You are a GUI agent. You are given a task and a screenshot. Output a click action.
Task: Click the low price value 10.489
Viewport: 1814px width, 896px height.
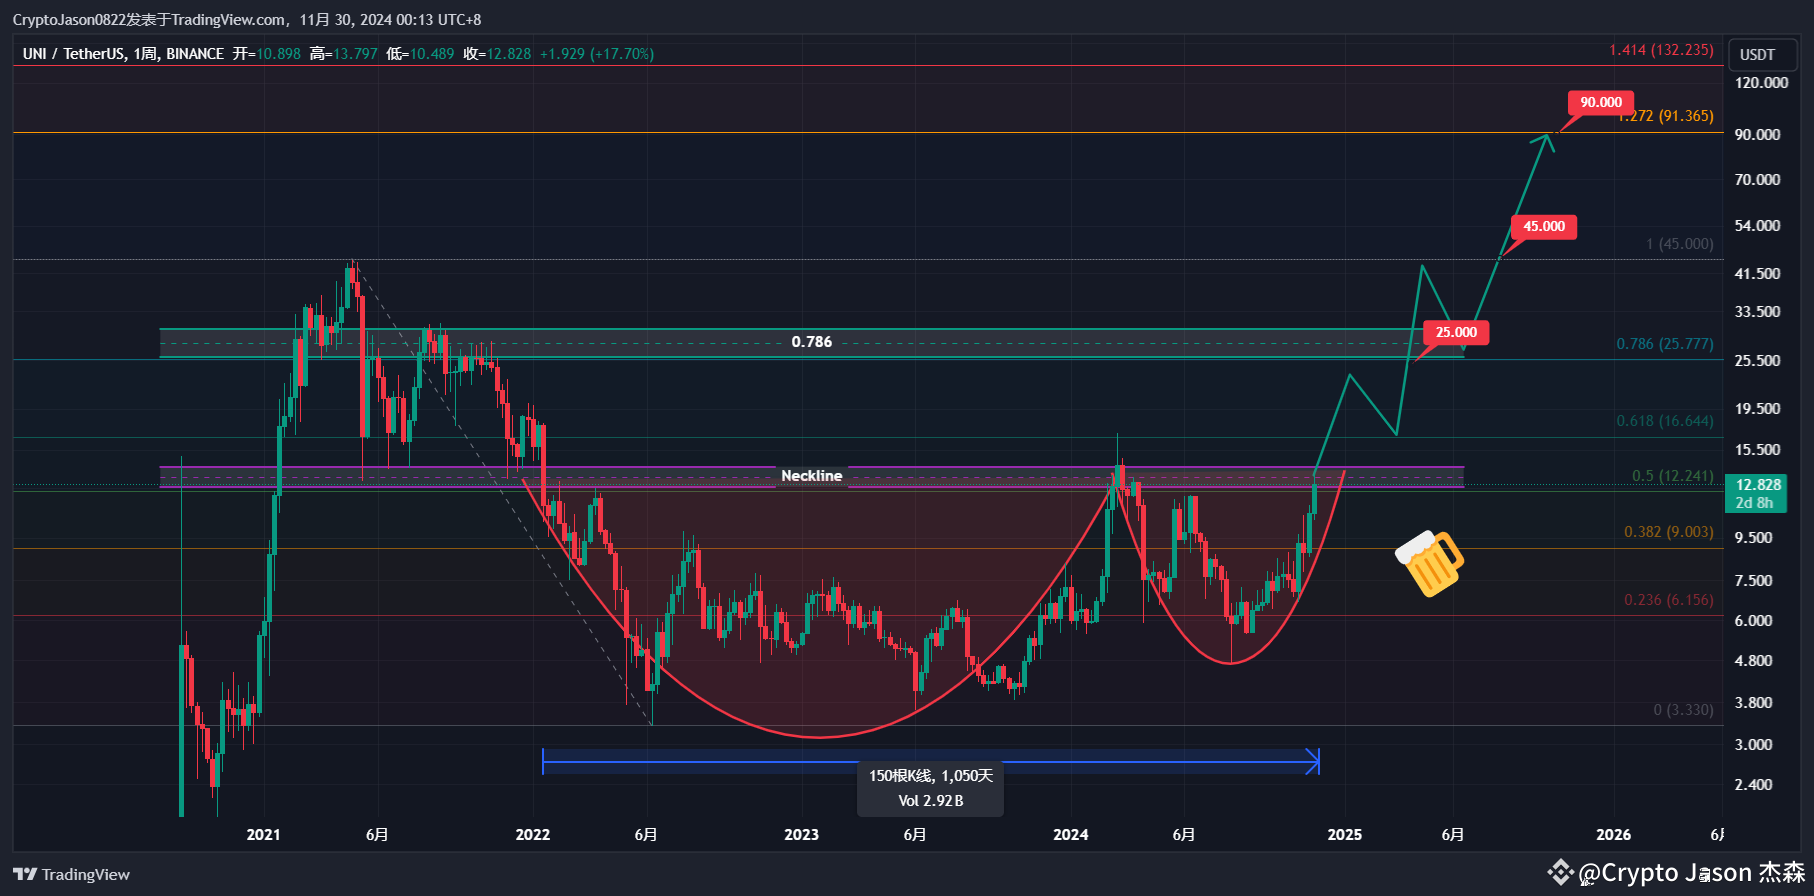coord(432,54)
